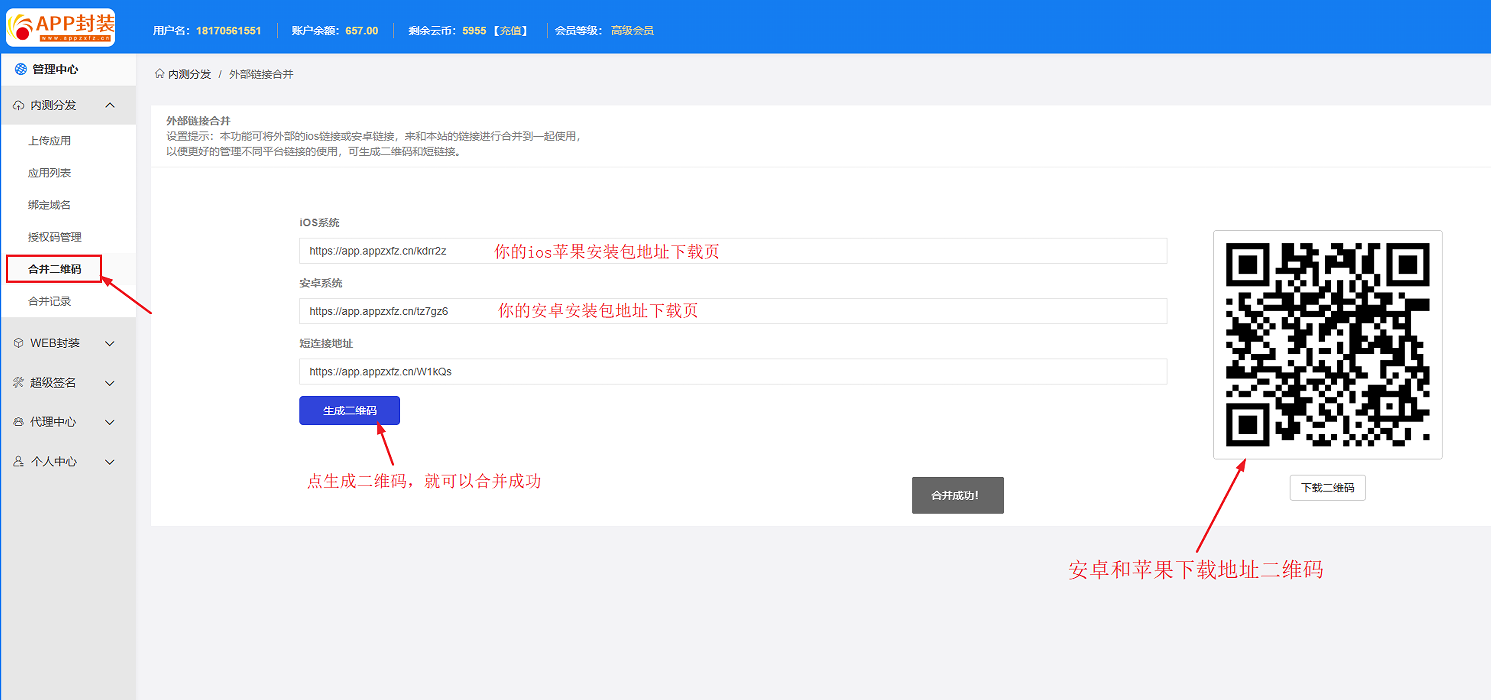This screenshot has height=700, width=1491.
Task: Expand the WEB封装 menu chevron
Action: pos(110,343)
